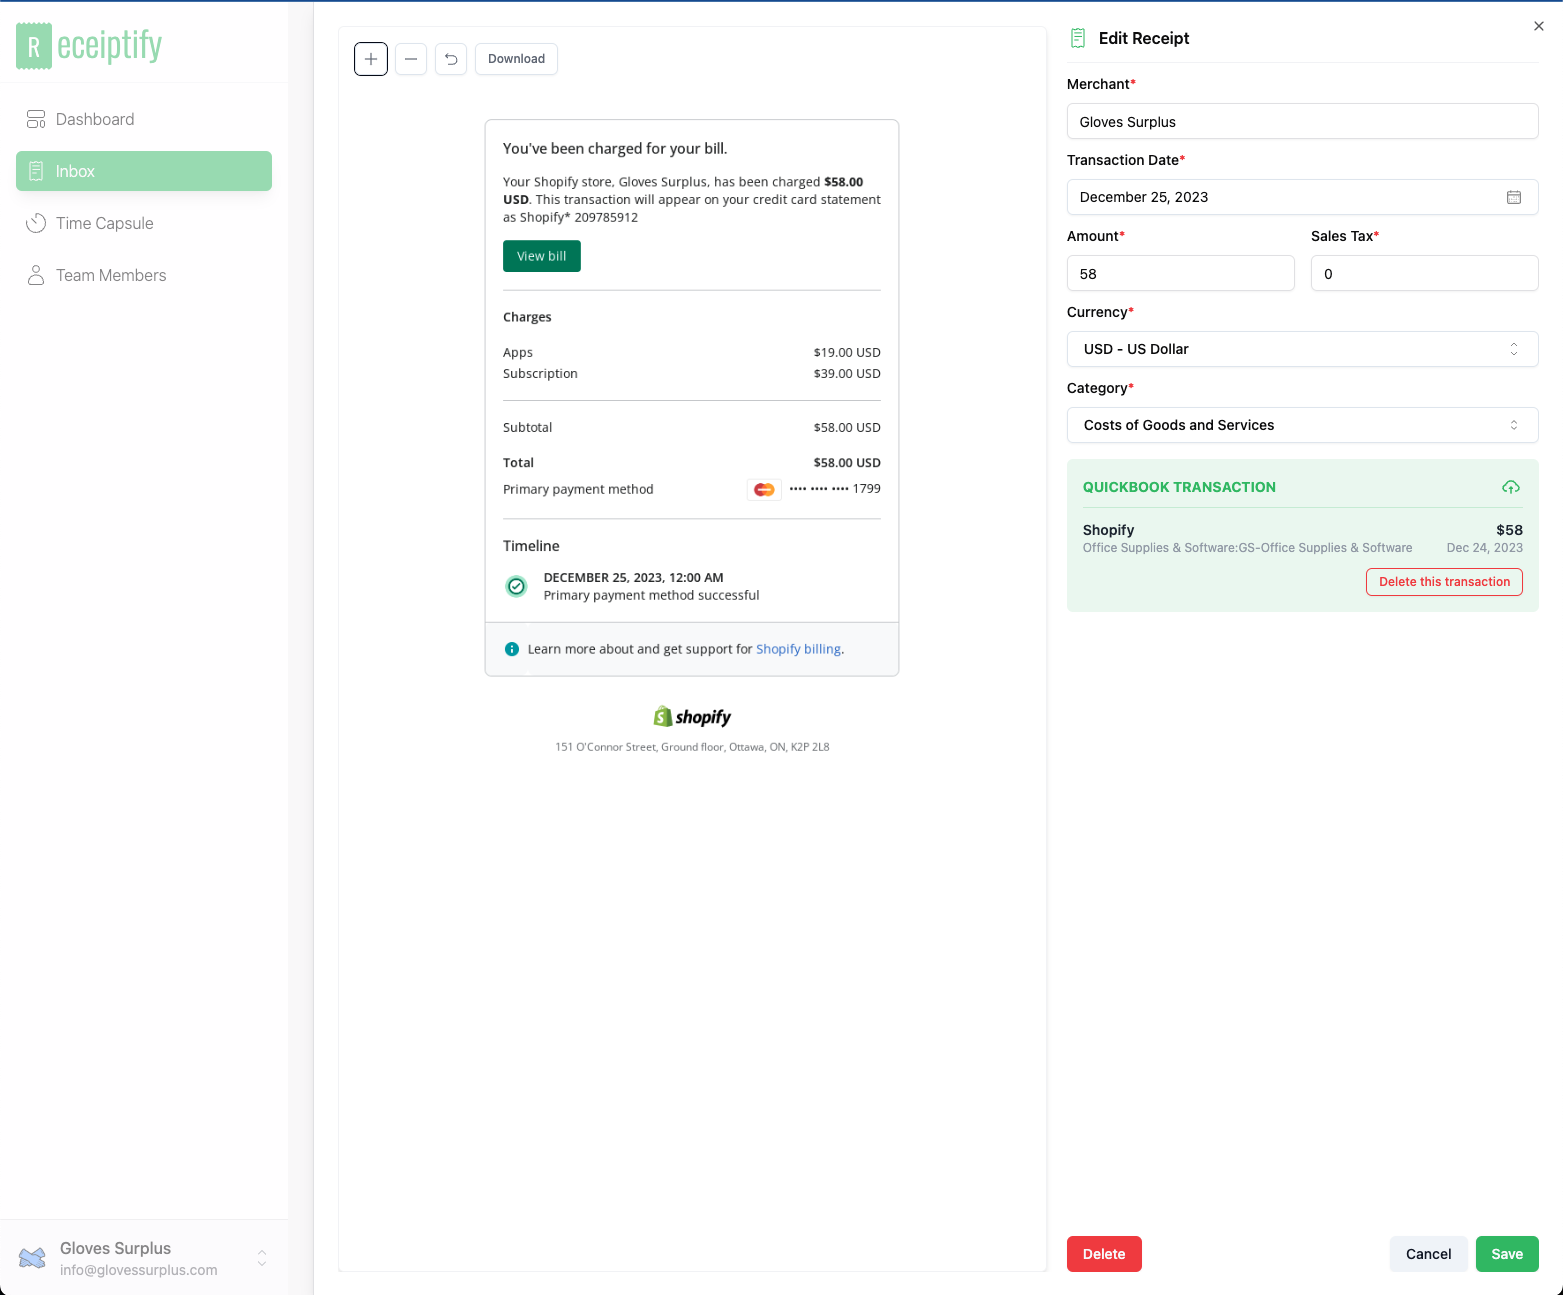Open the Category dropdown
This screenshot has height=1295, width=1563.
click(1302, 425)
